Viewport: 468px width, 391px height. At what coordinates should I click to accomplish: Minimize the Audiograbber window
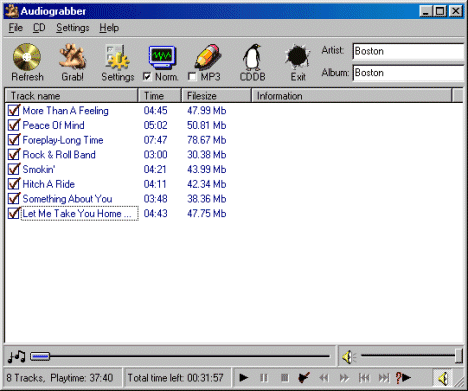[x=426, y=11]
